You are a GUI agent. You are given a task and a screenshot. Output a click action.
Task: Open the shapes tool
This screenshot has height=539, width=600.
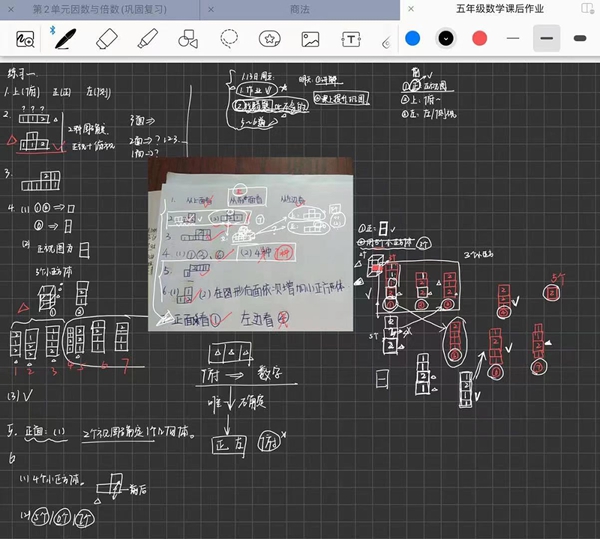click(188, 39)
